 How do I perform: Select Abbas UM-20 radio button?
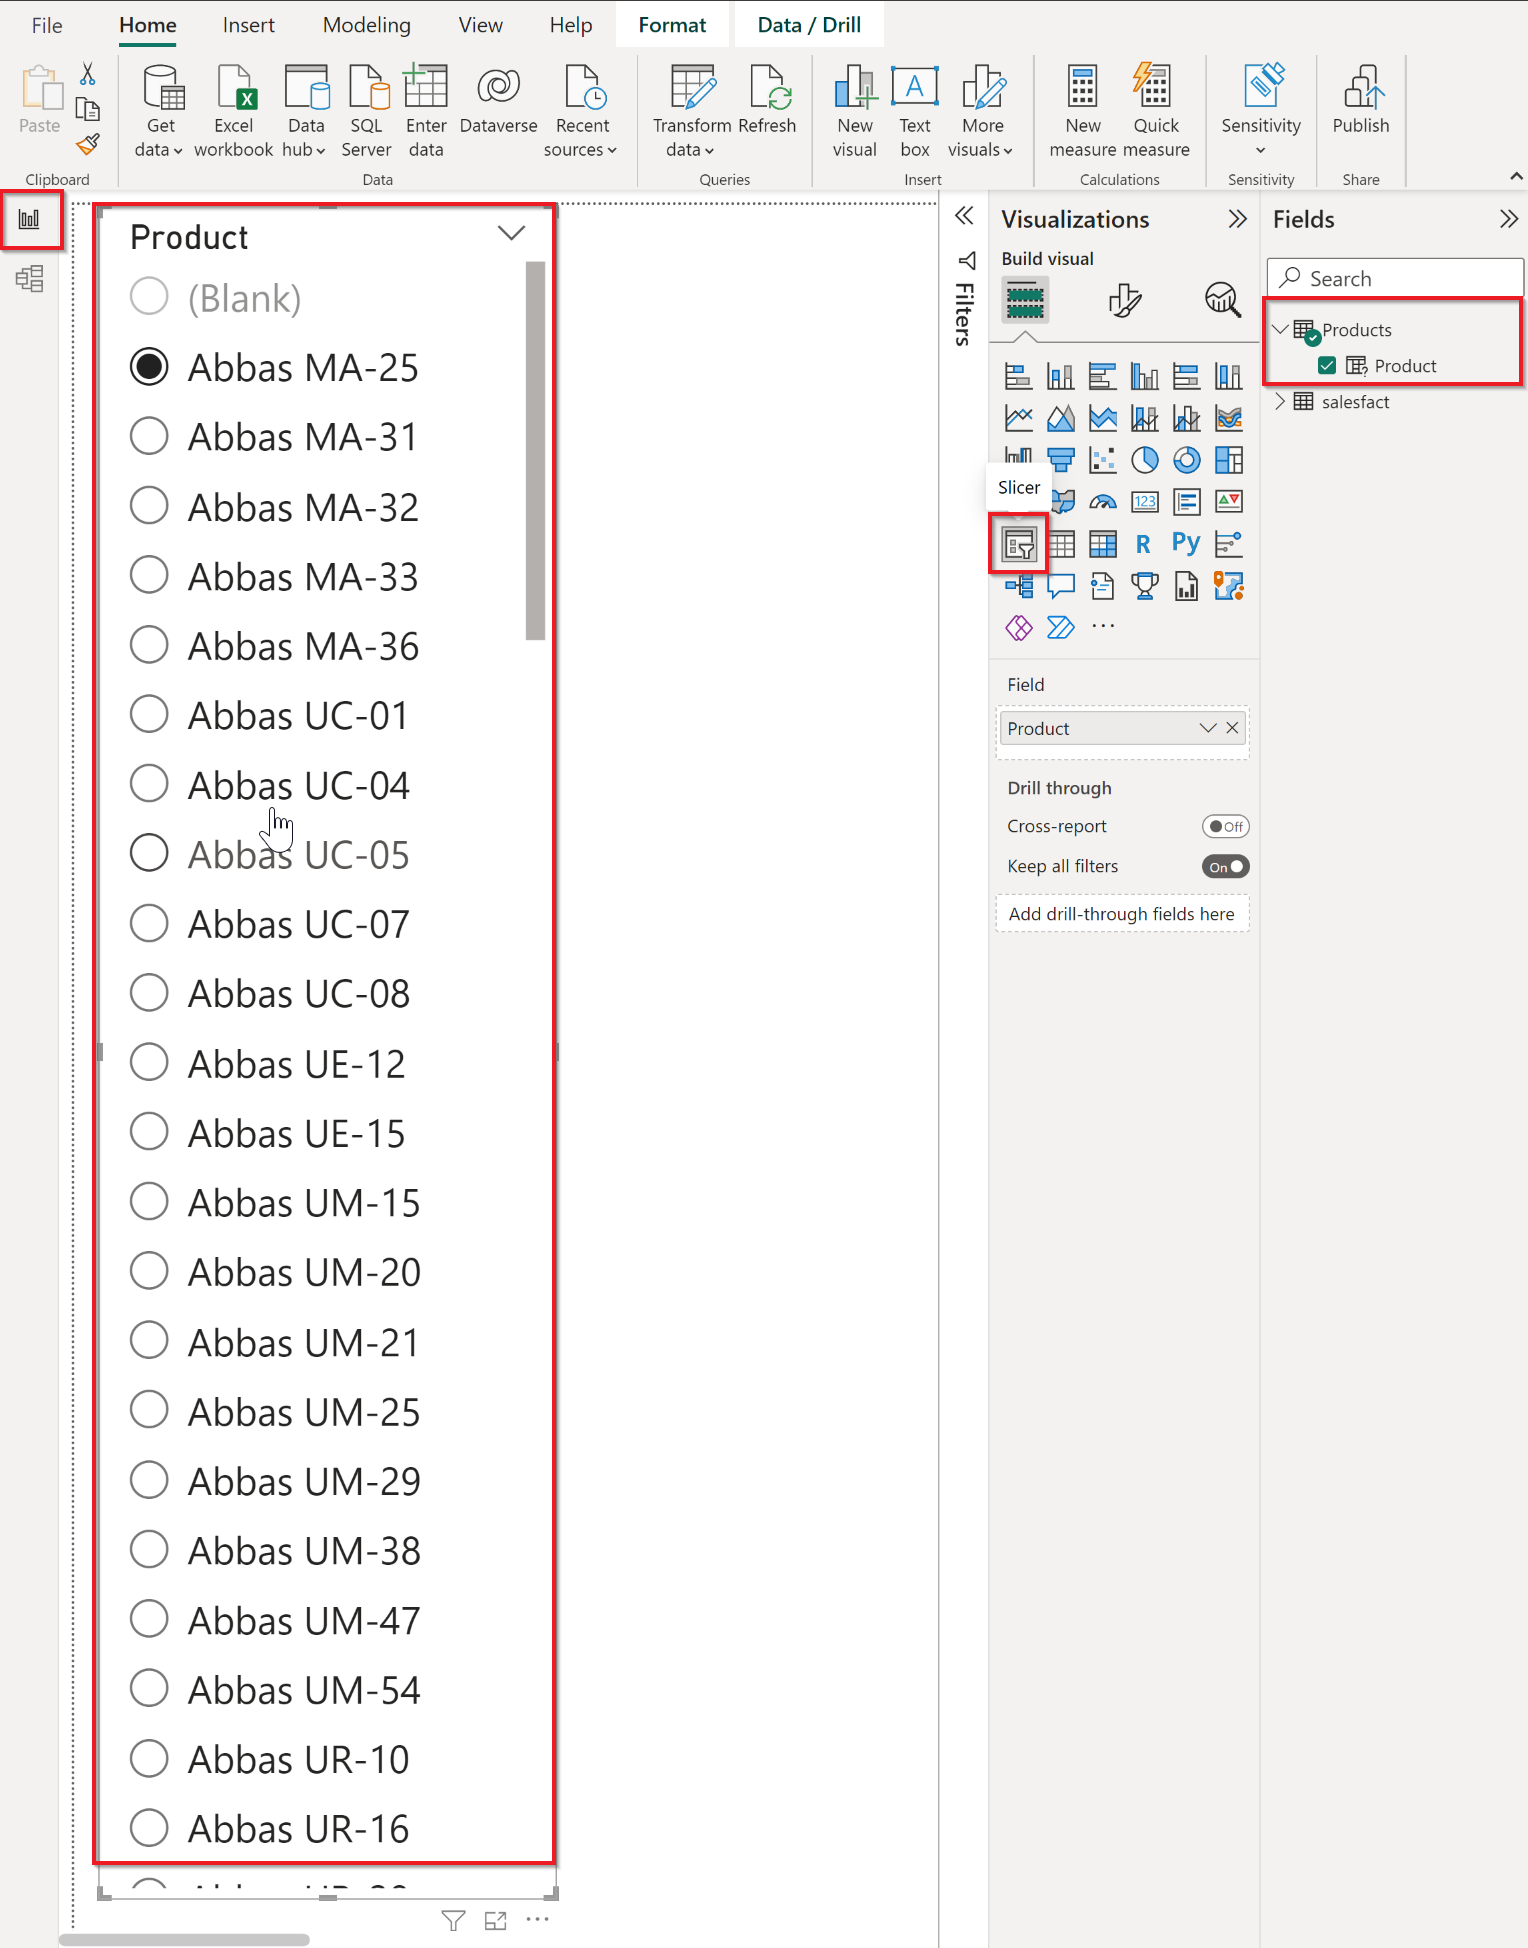(x=149, y=1271)
